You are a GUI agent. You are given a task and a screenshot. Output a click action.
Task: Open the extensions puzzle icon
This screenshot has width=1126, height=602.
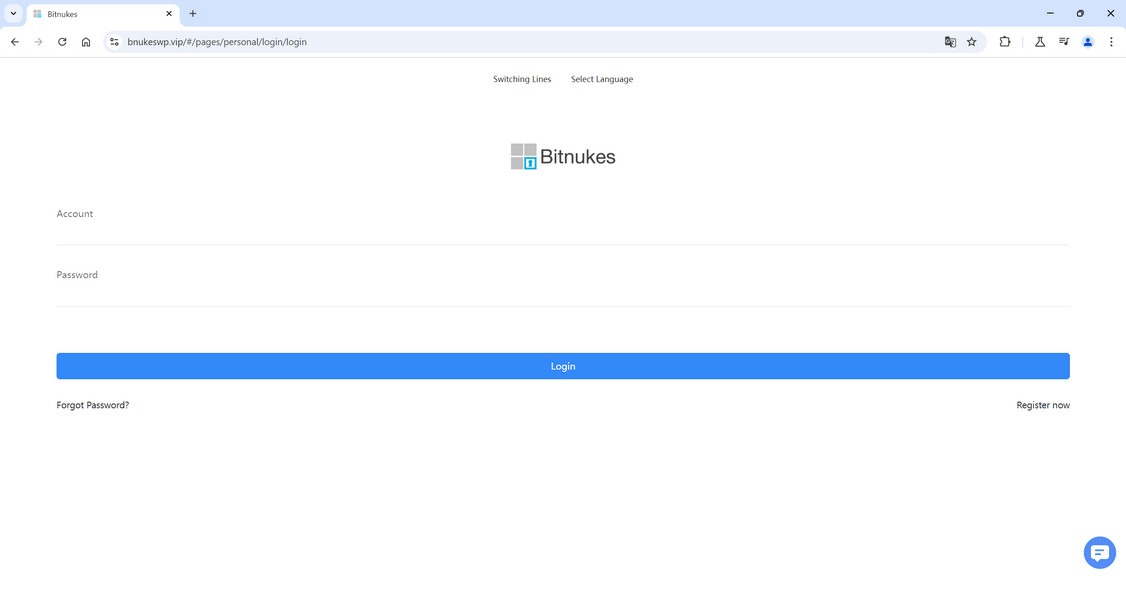point(1005,42)
